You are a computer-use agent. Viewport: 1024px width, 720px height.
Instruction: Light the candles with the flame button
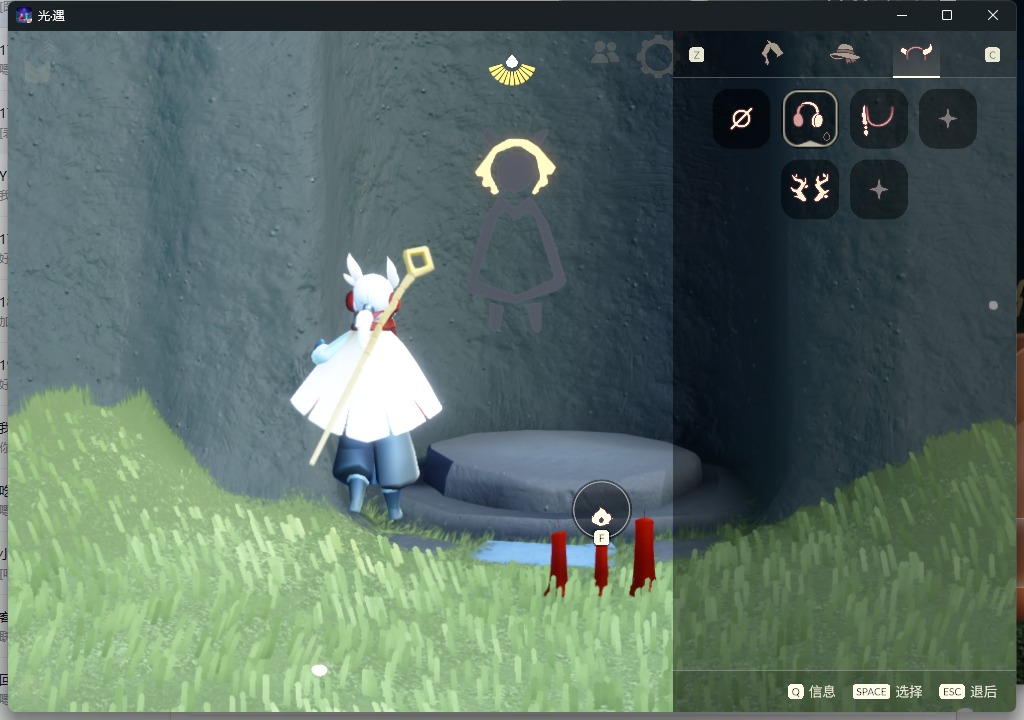(x=601, y=510)
